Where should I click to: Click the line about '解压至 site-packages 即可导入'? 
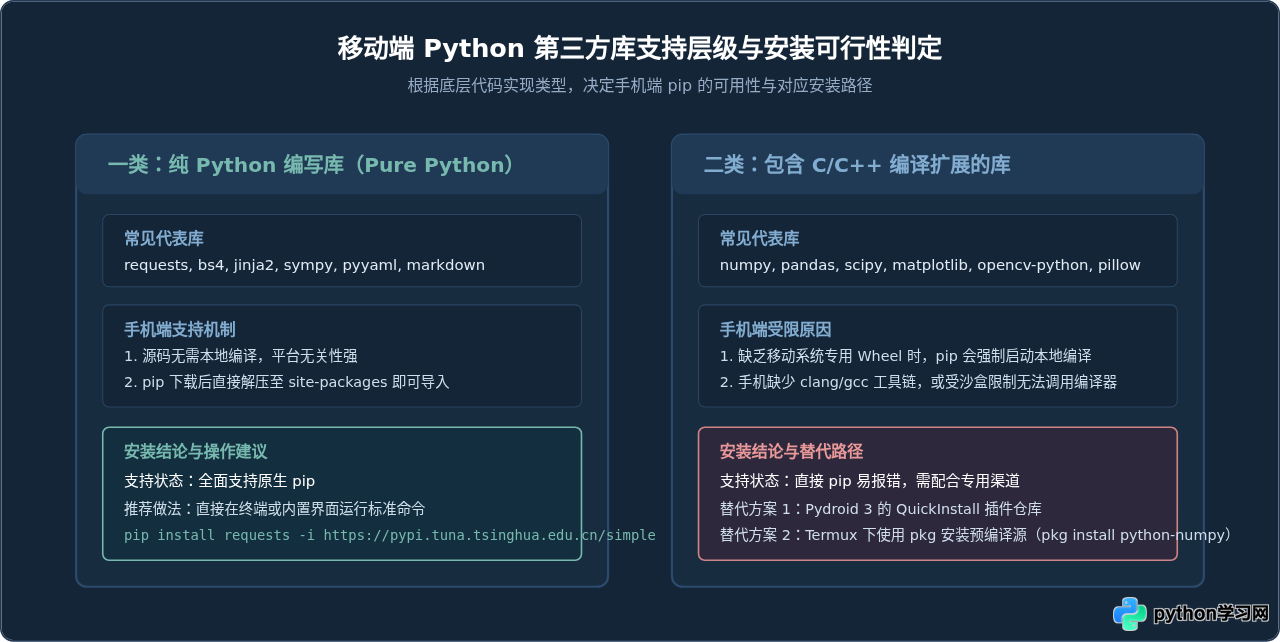coord(287,382)
